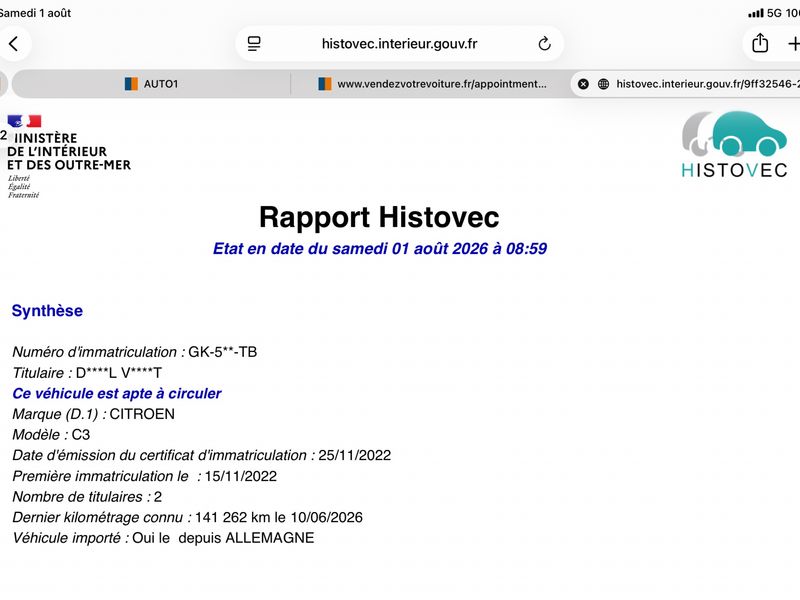
Task: Click the AUTO1 tab favicon
Action: (131, 84)
